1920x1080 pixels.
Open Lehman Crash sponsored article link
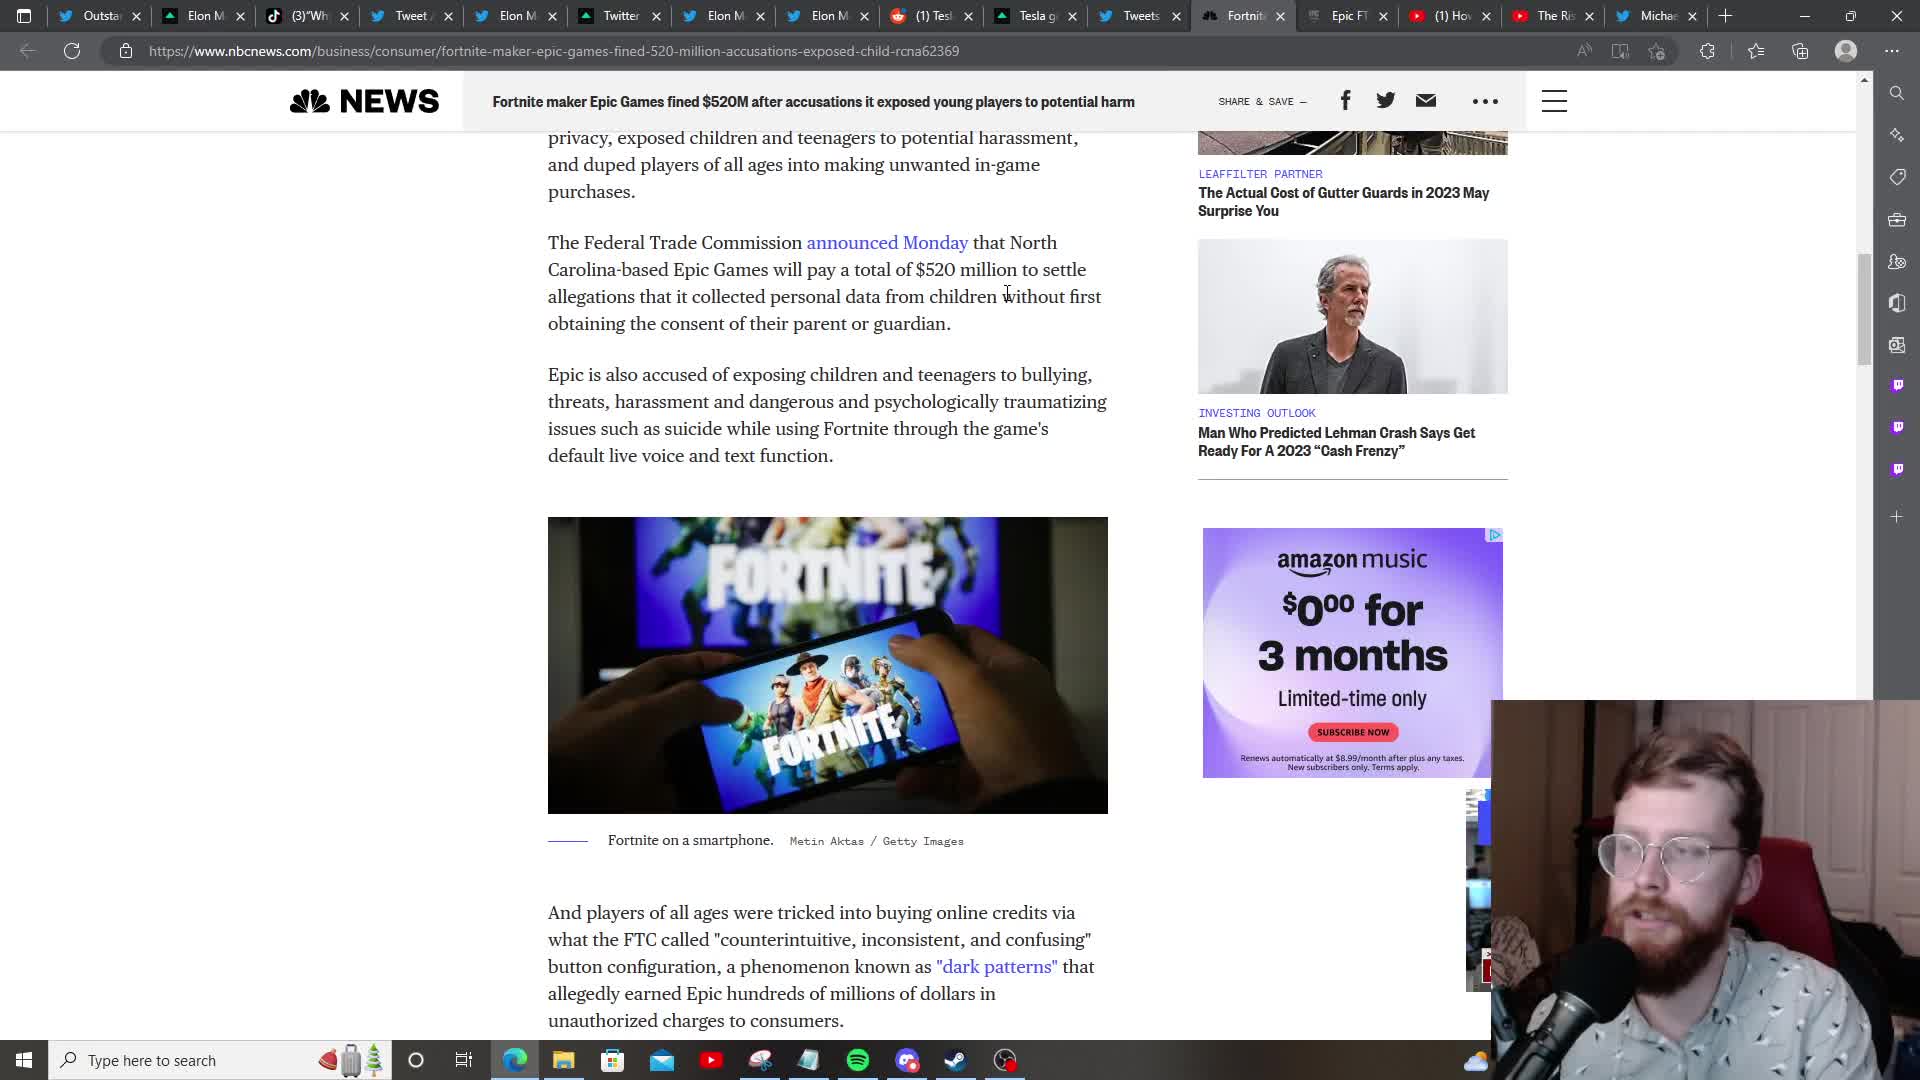pos(1336,442)
